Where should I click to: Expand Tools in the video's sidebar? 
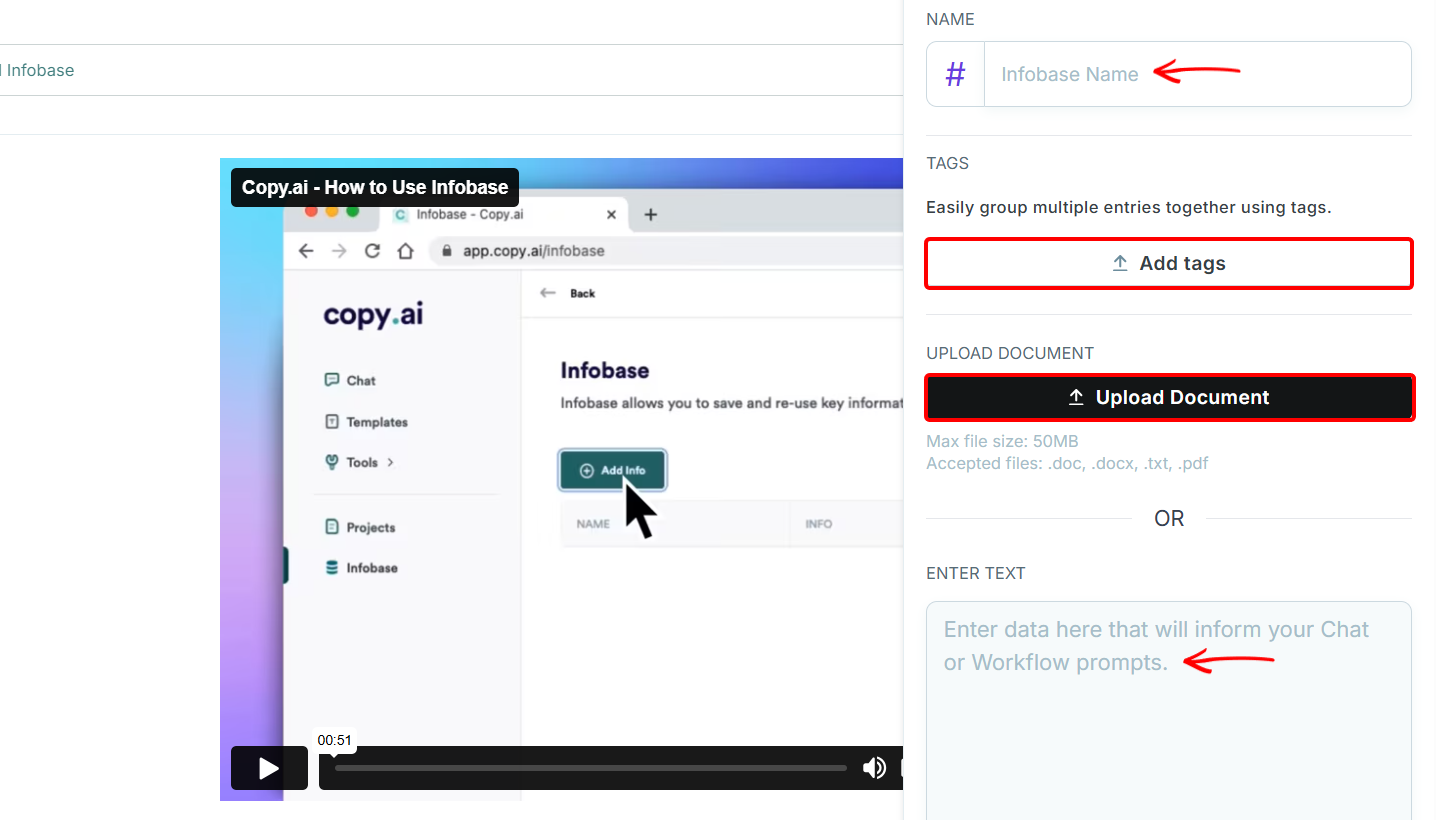pyautogui.click(x=360, y=462)
